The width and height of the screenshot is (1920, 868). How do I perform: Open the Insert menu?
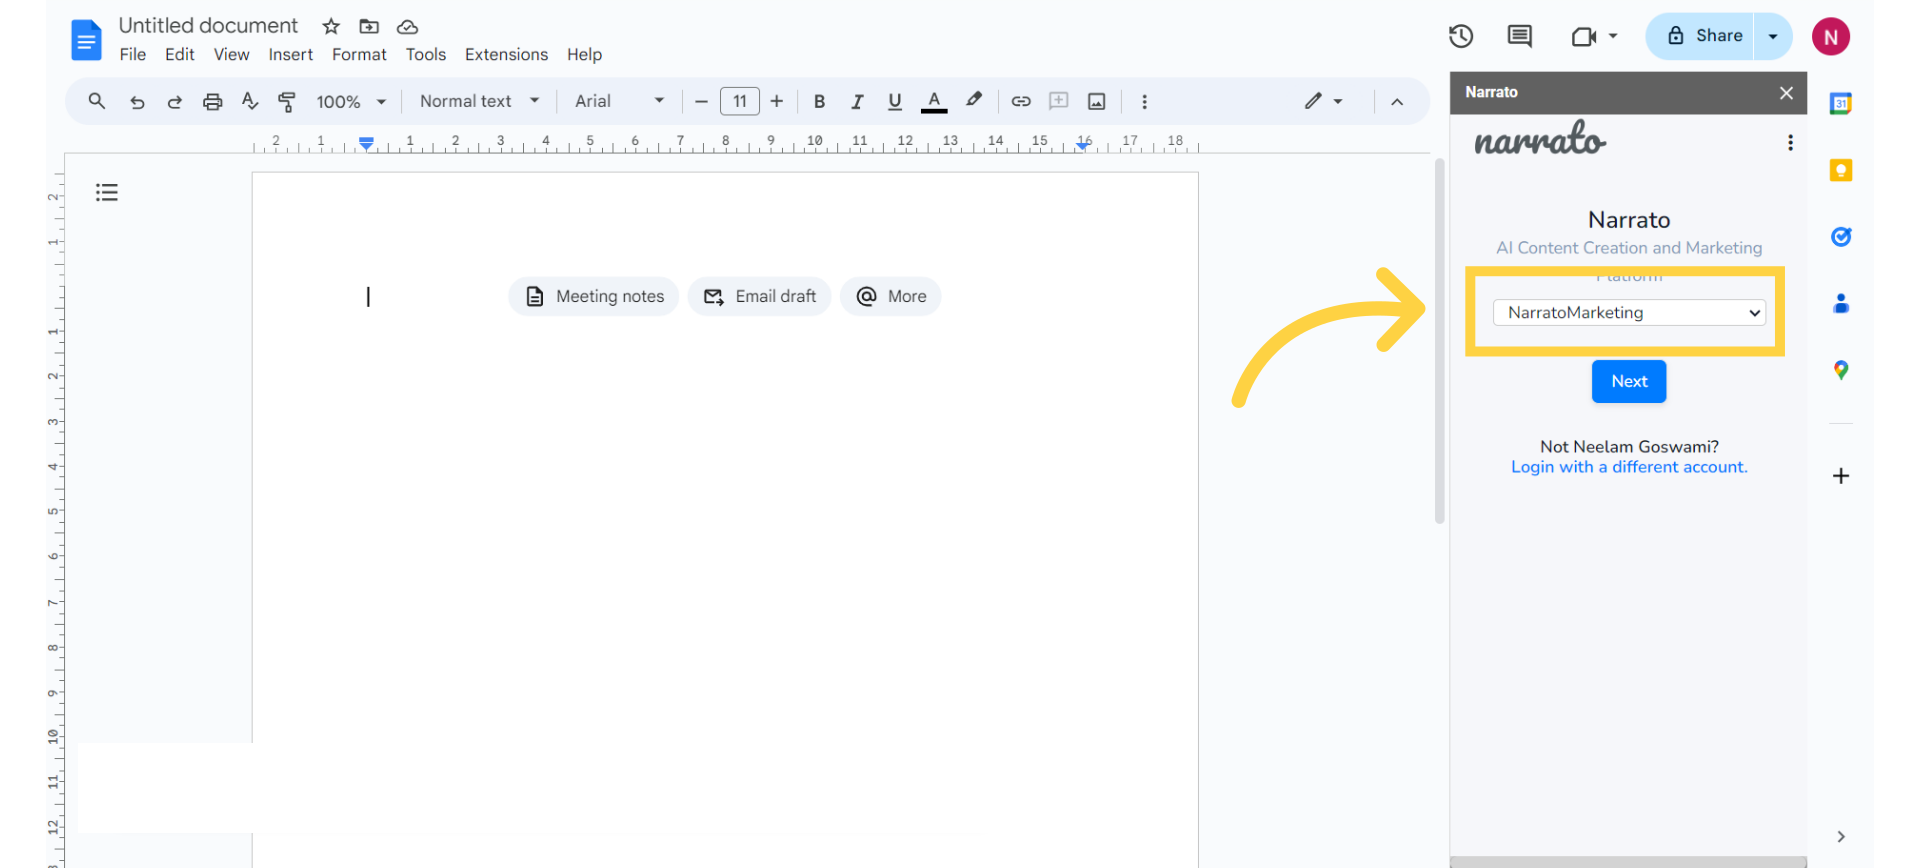[x=291, y=54]
